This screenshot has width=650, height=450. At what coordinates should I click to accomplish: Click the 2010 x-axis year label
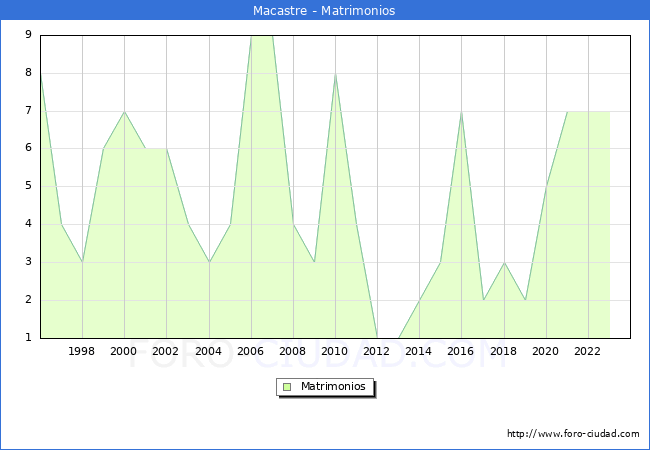pos(335,351)
